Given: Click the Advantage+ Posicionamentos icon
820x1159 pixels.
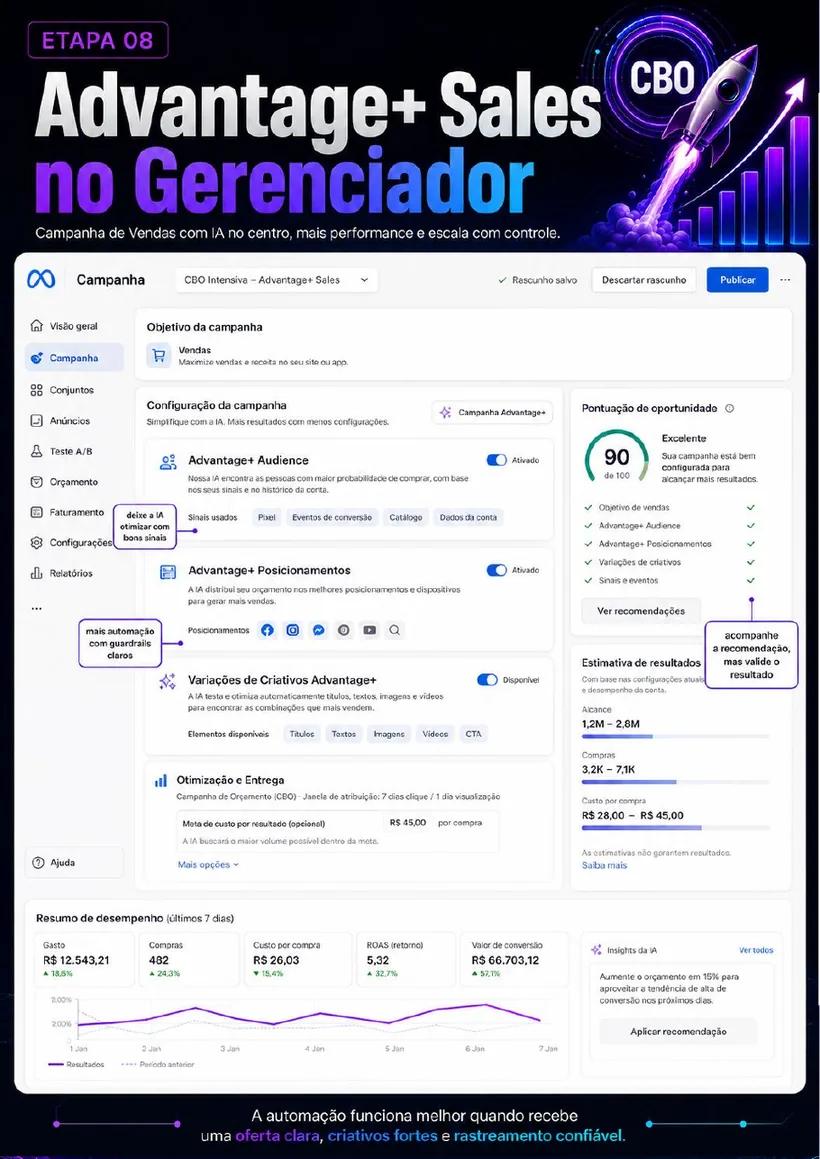Looking at the screenshot, I should pos(168,572).
